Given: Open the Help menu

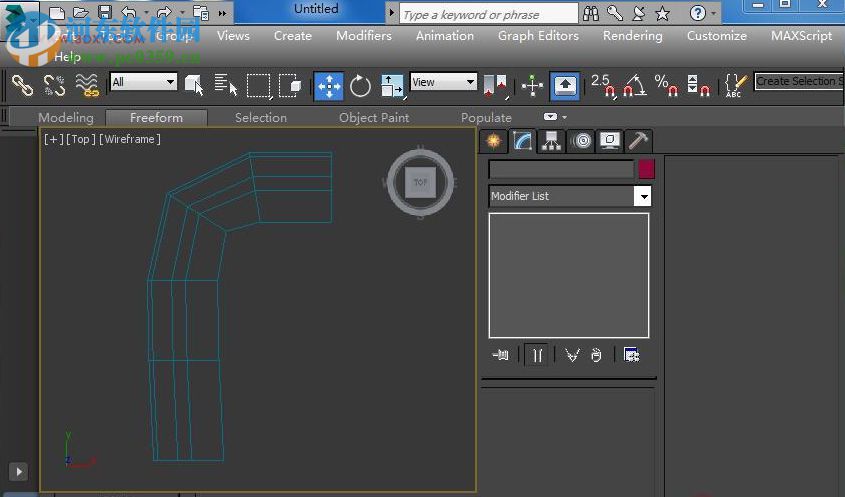Looking at the screenshot, I should pyautogui.click(x=67, y=57).
